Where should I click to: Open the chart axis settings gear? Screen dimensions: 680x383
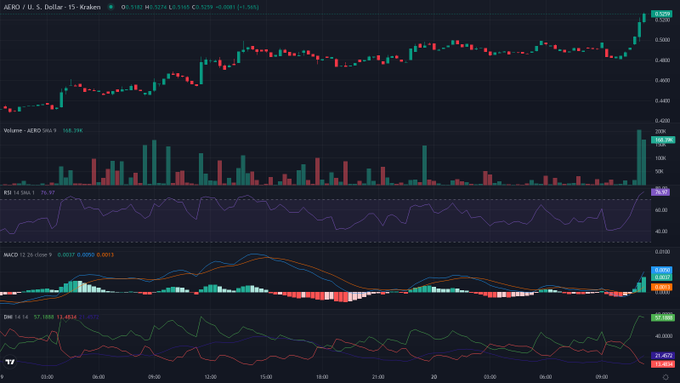click(x=665, y=377)
